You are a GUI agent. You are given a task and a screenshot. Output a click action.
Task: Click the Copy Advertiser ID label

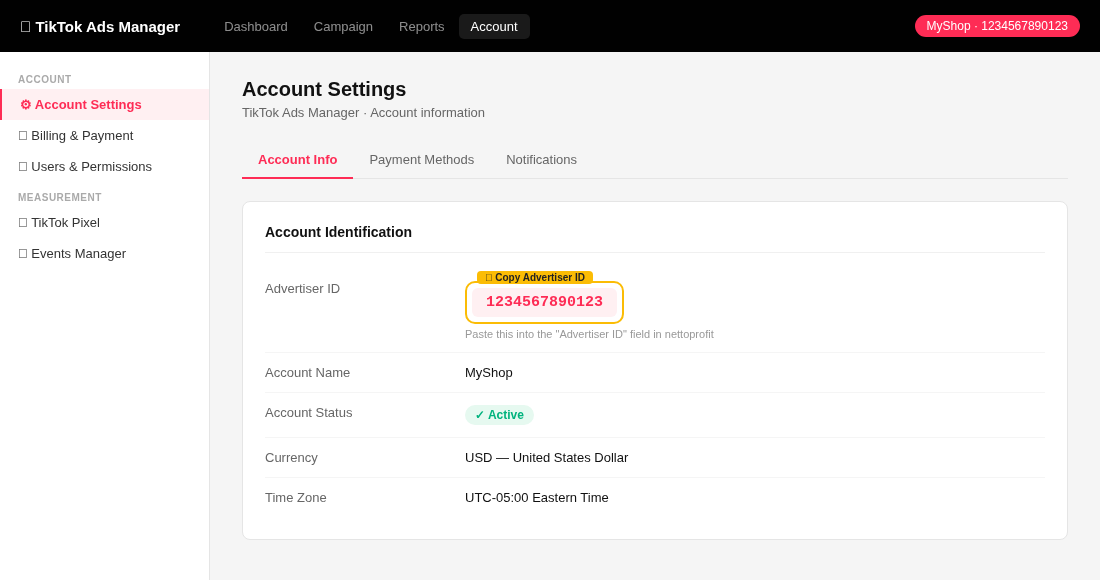pyautogui.click(x=535, y=278)
